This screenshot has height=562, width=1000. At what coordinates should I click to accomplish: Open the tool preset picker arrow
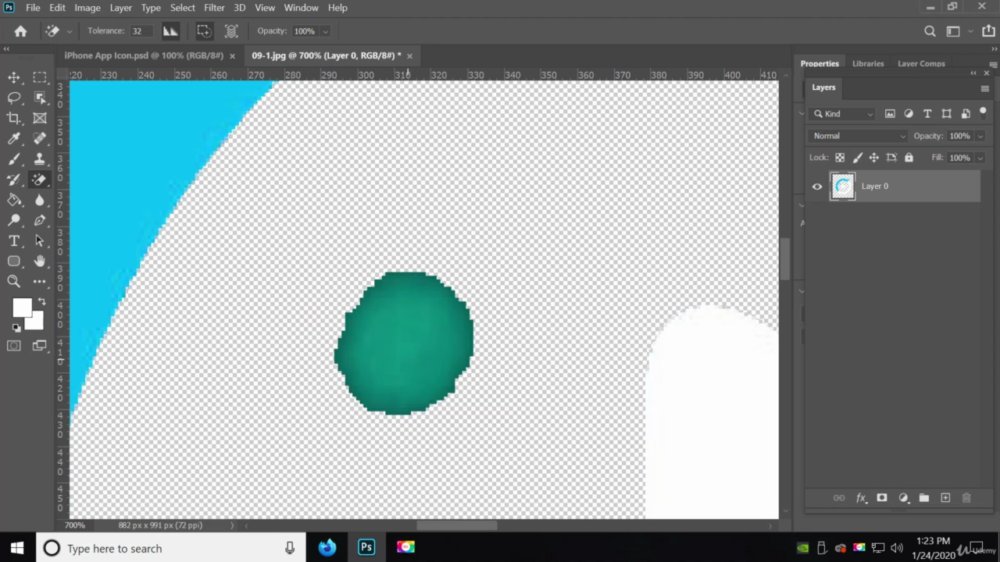(69, 31)
